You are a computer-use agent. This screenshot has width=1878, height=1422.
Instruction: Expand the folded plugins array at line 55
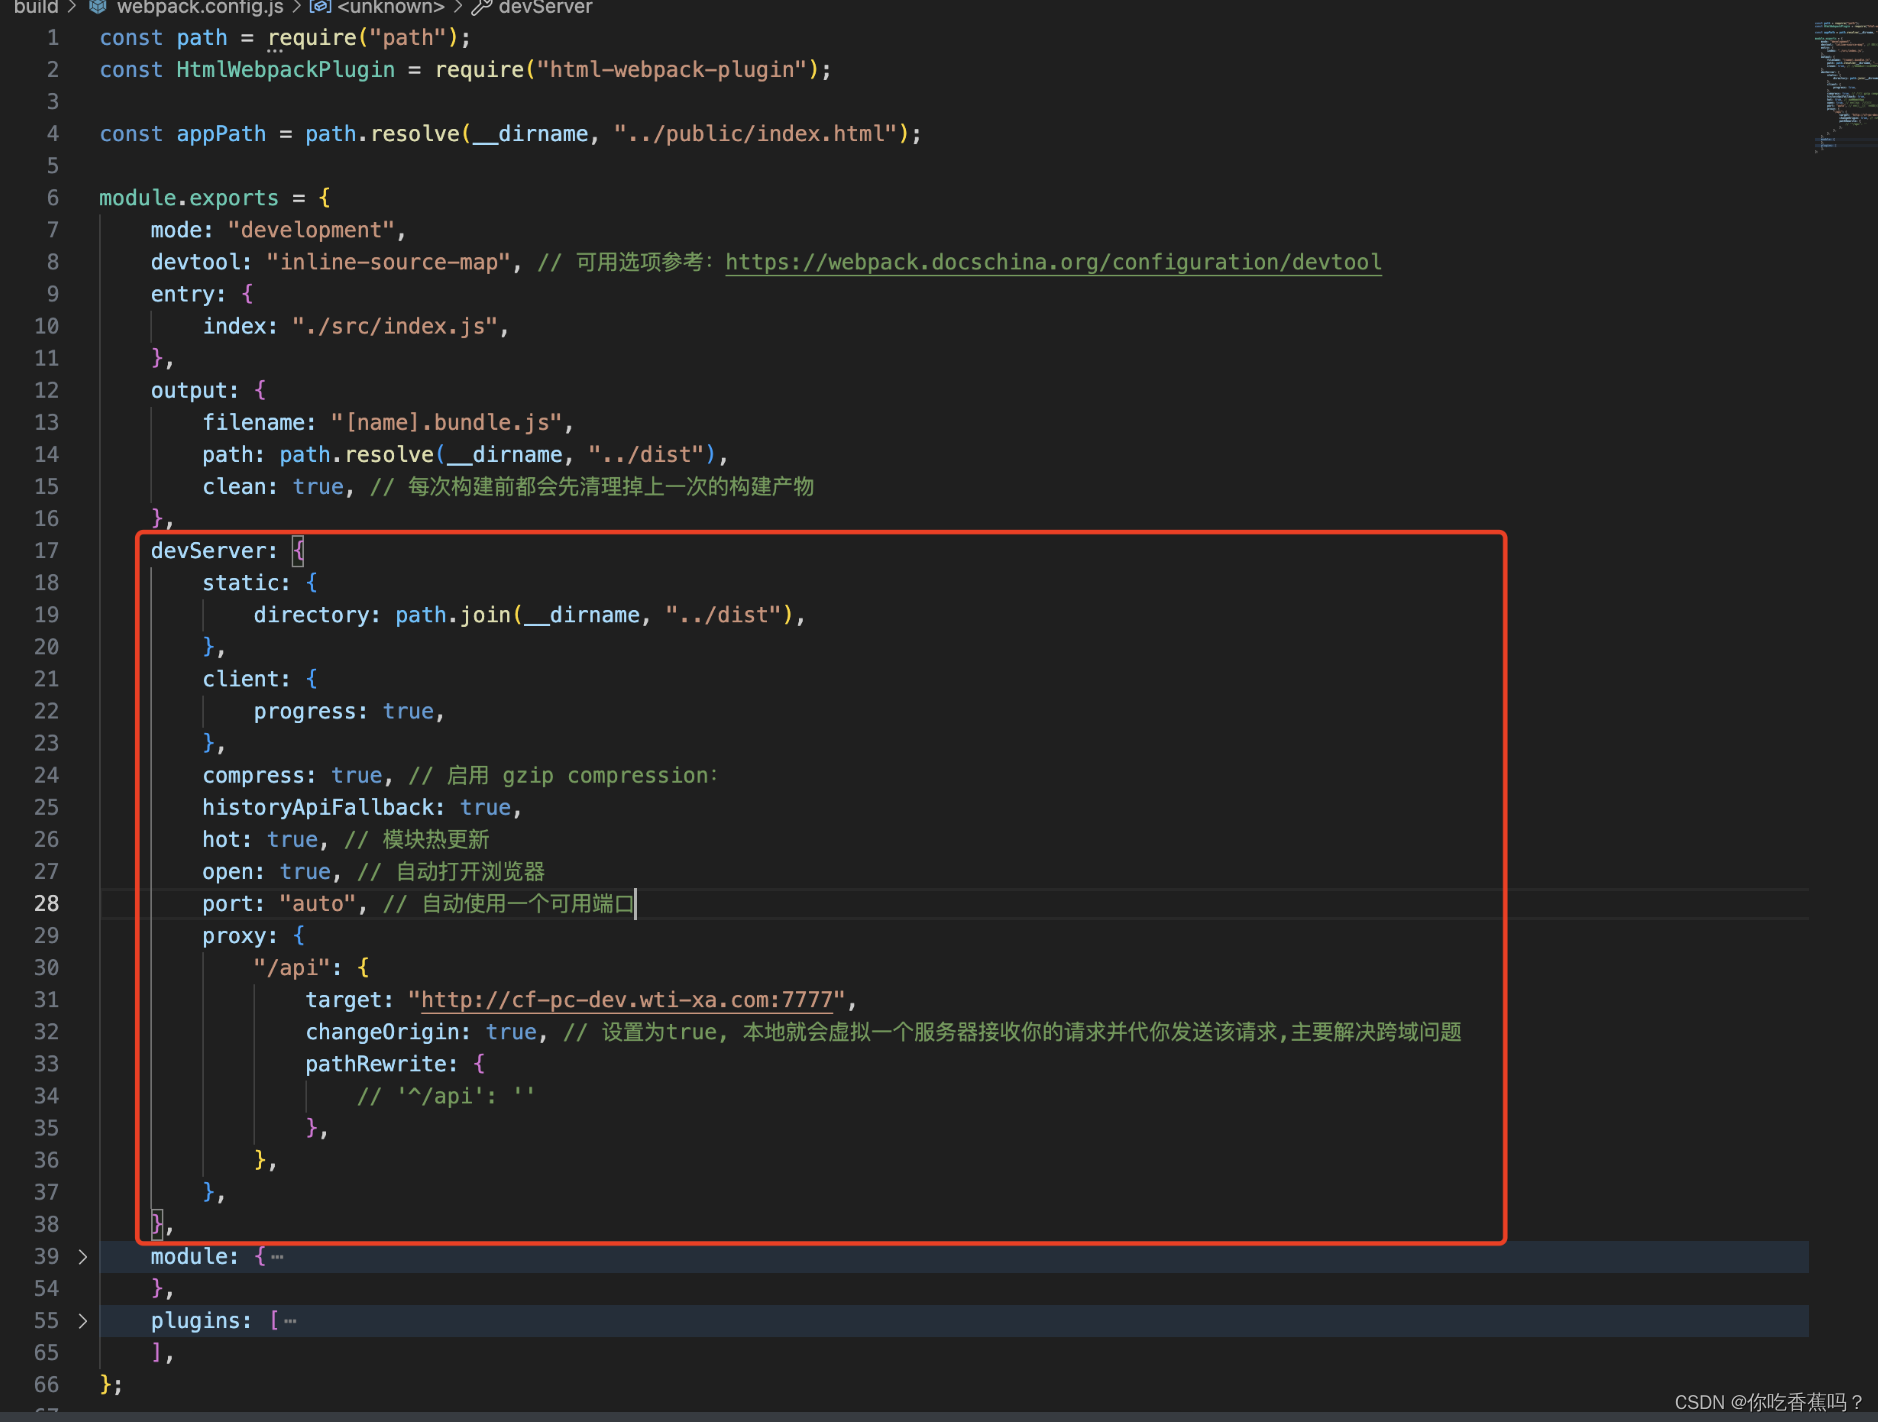click(x=83, y=1321)
